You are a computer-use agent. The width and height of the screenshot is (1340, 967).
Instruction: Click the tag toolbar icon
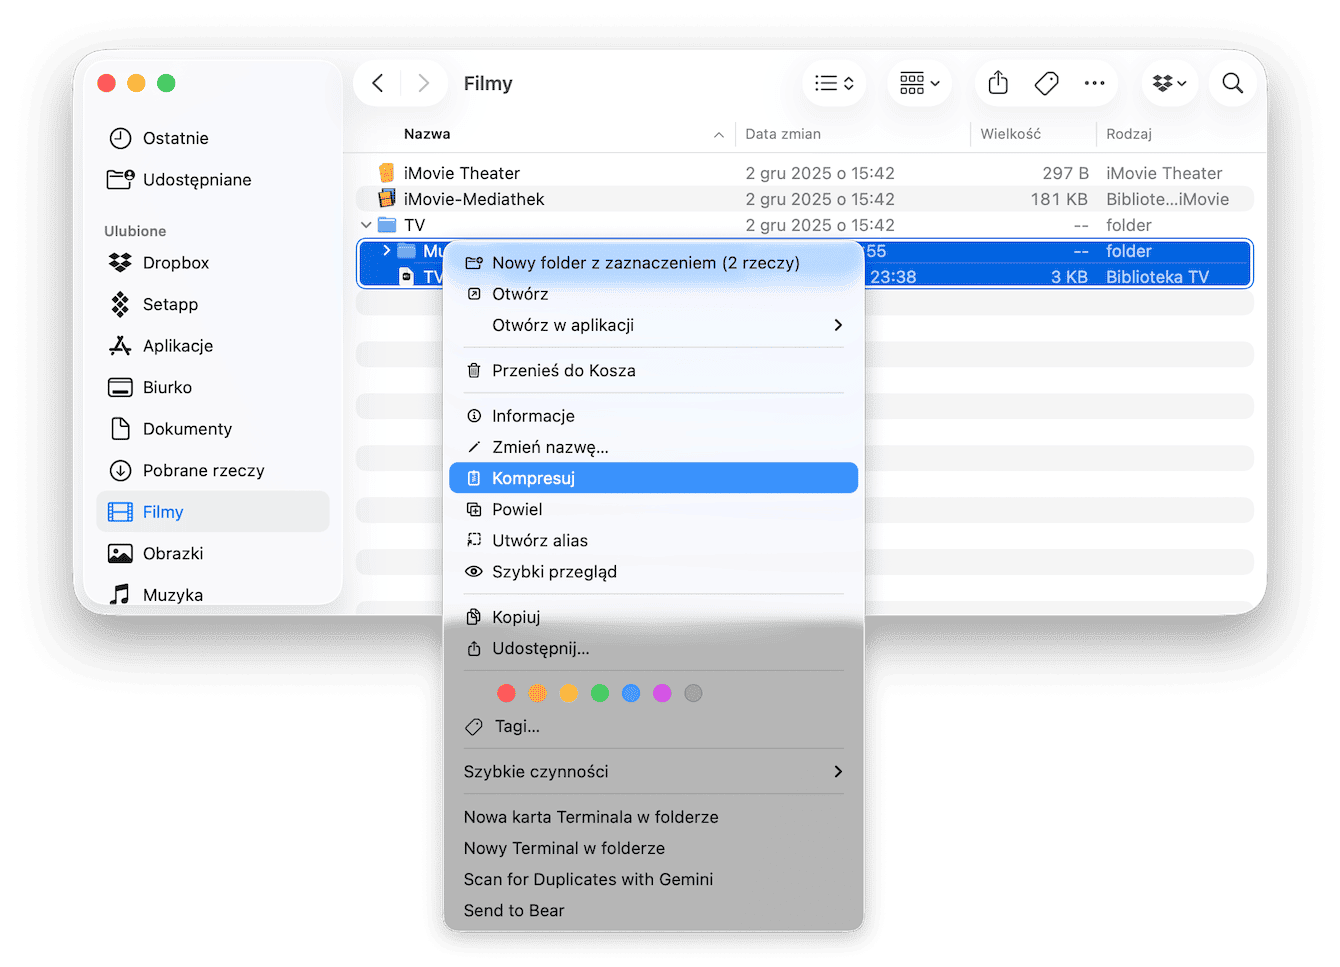(x=1047, y=83)
